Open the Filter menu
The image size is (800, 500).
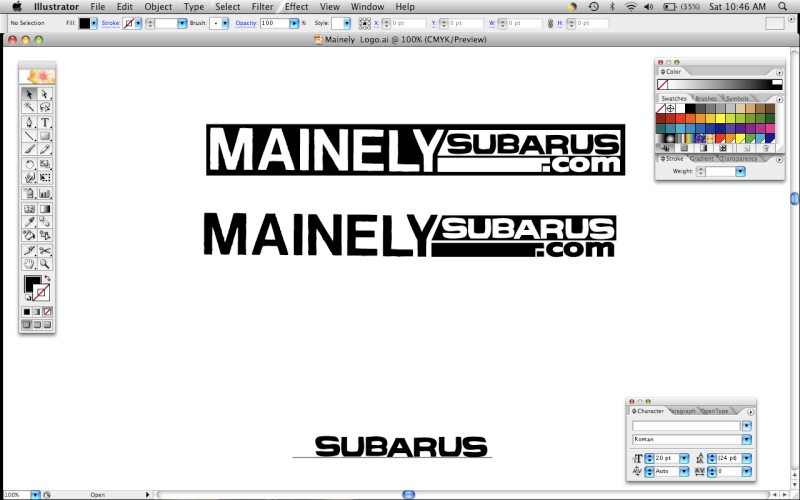pos(262,7)
